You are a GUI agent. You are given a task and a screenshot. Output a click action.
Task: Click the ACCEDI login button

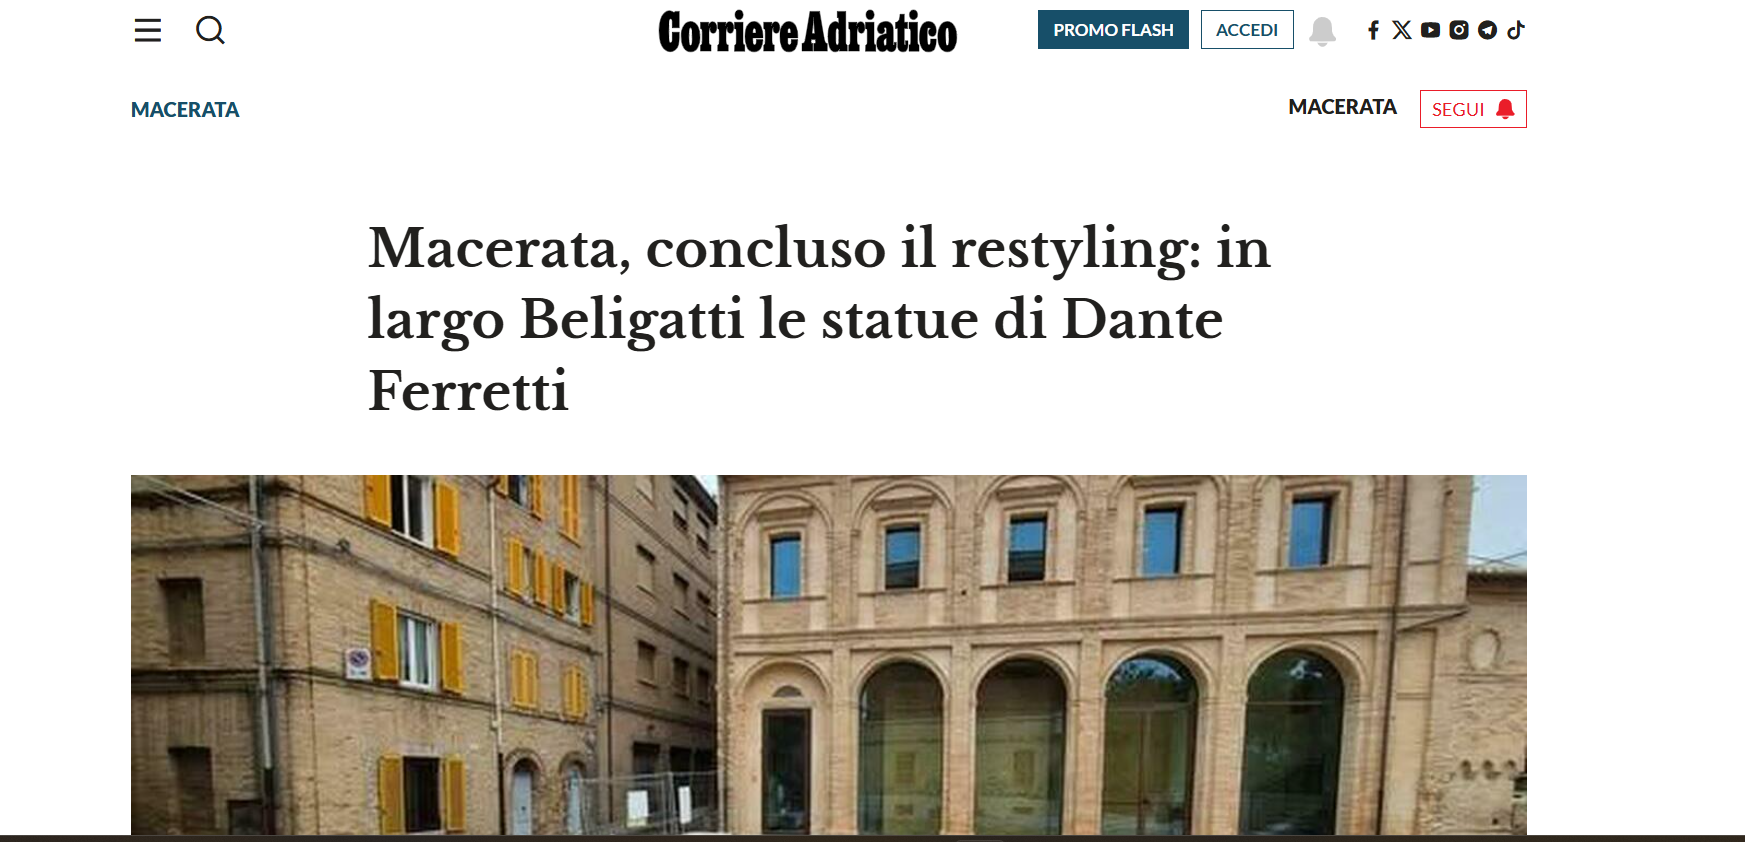[x=1247, y=30]
